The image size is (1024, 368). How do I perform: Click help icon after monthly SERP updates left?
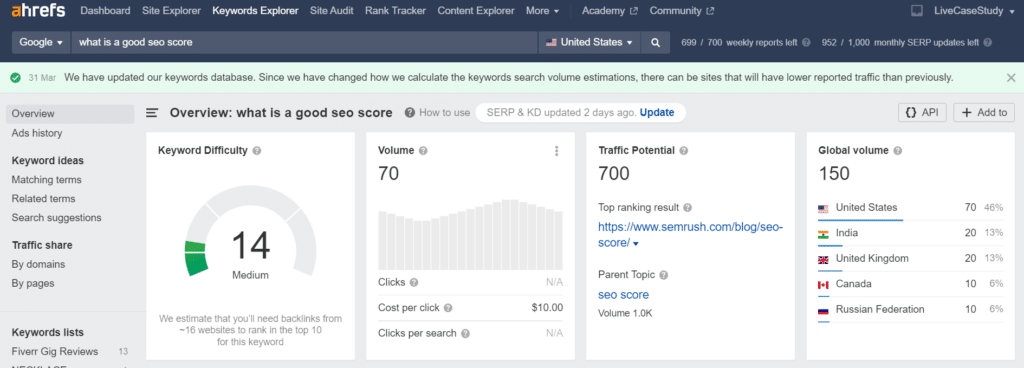tap(987, 42)
